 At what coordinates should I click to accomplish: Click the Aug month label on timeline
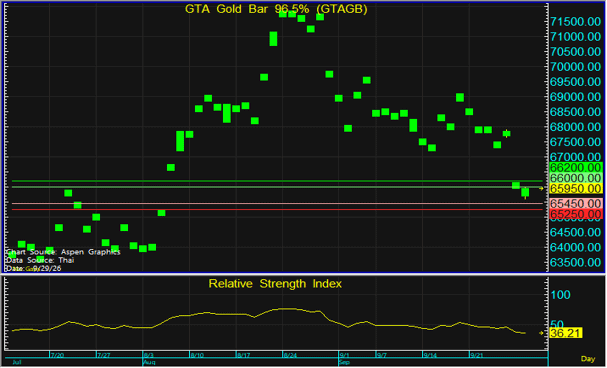tap(149, 363)
